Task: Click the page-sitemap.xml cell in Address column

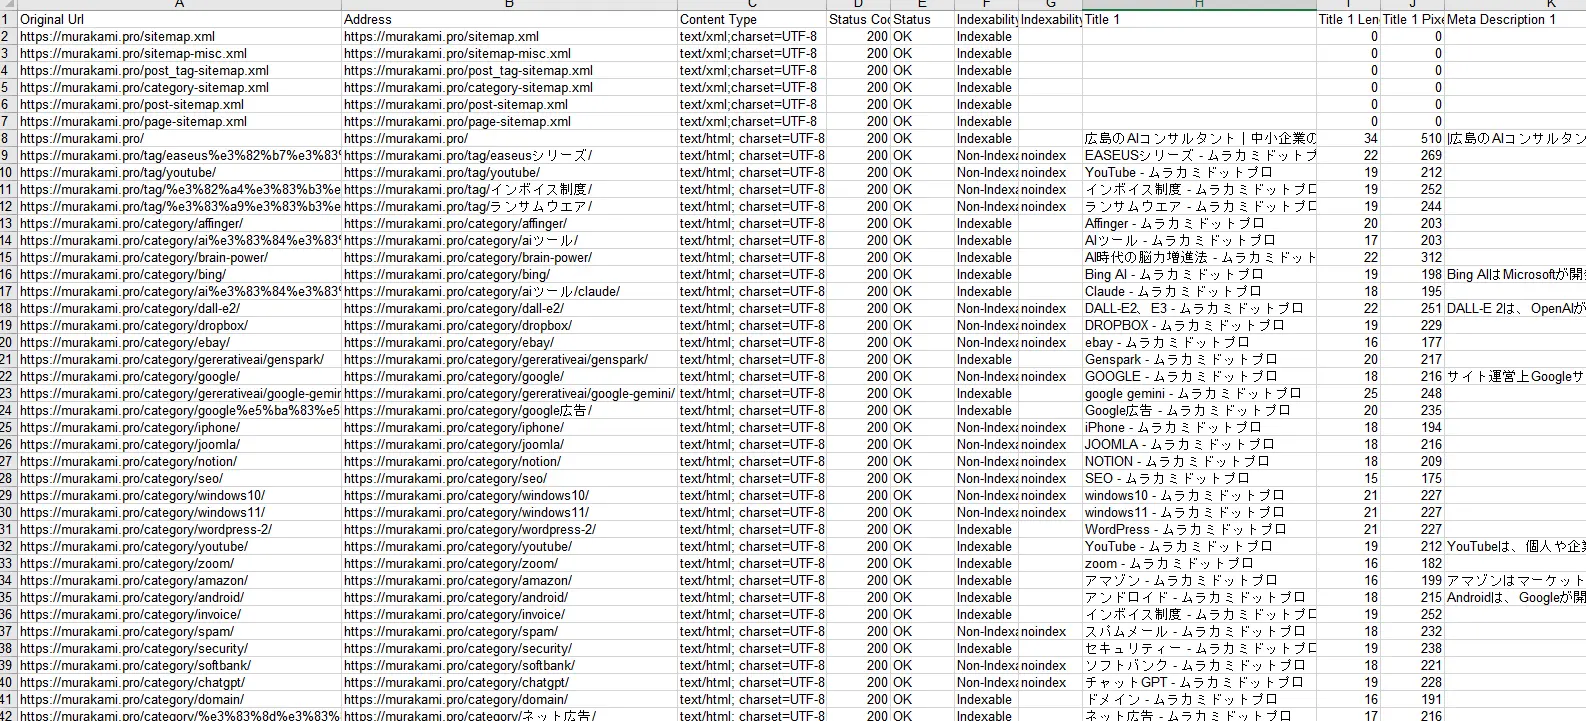Action: (509, 121)
